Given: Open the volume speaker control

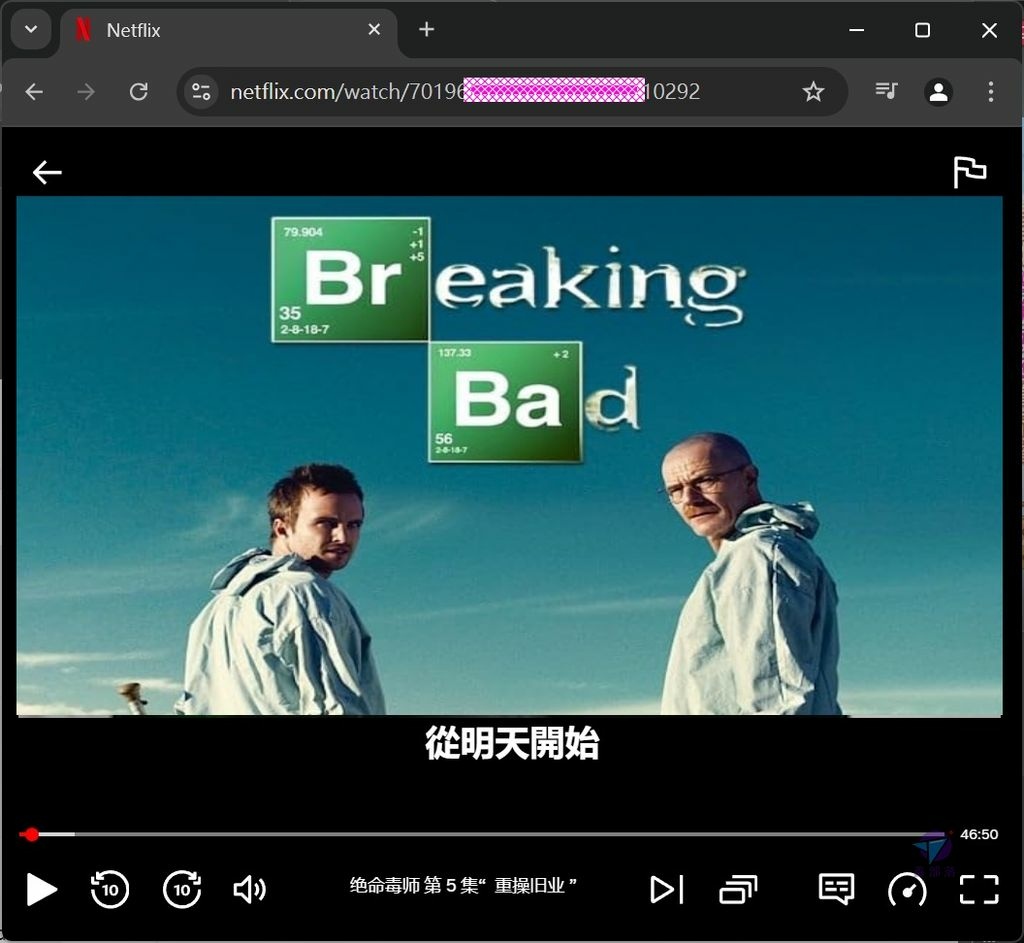Looking at the screenshot, I should [249, 889].
